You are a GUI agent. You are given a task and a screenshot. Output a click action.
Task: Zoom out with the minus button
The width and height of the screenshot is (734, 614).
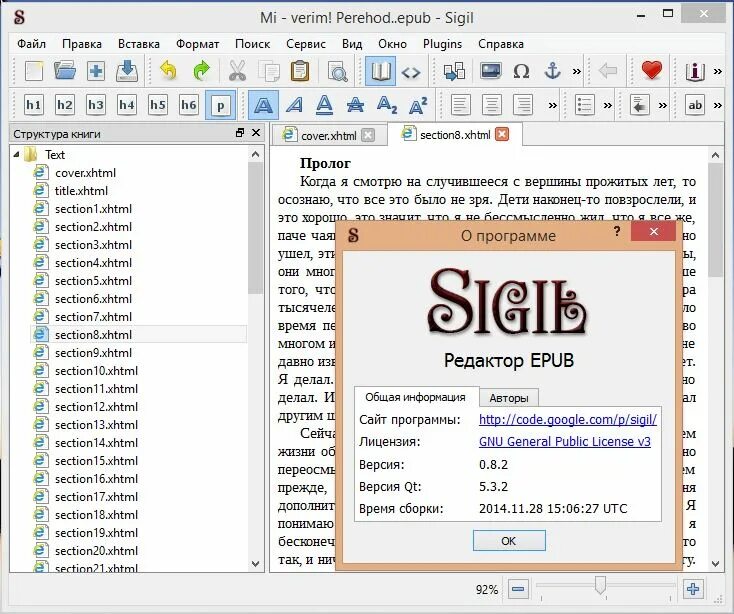tap(518, 589)
